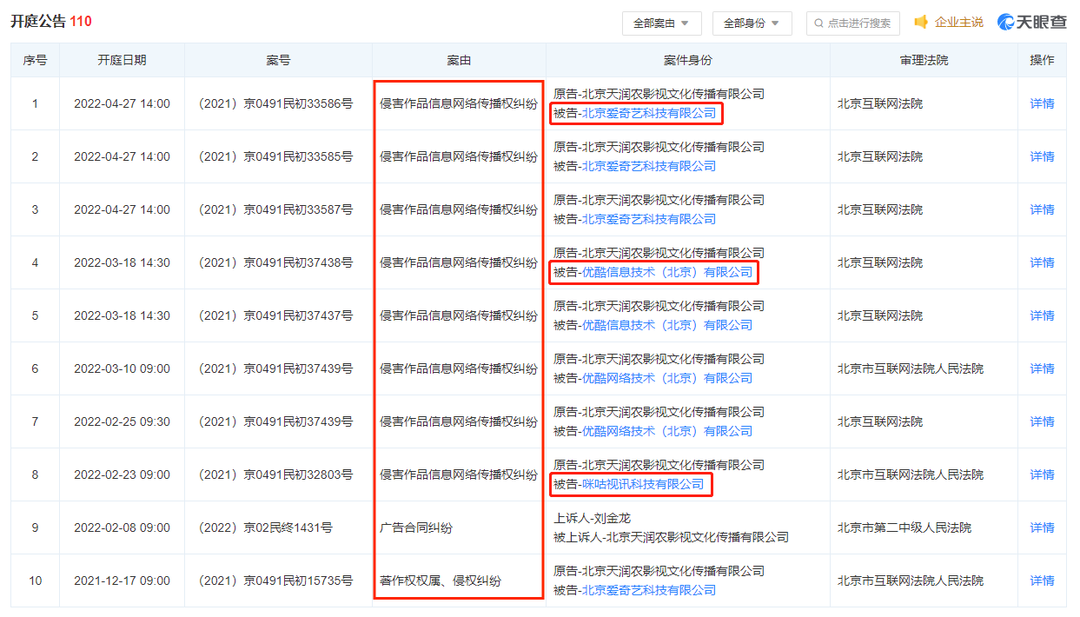Open 优酷信息技术（北京）有限公司 link in row 4

pyautogui.click(x=667, y=272)
